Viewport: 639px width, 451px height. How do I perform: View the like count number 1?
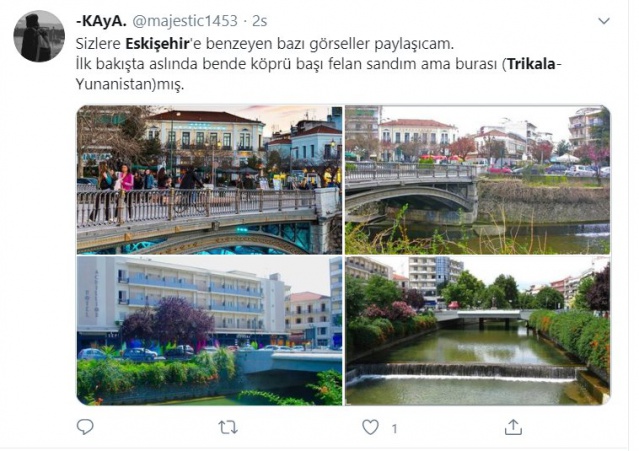coord(394,429)
